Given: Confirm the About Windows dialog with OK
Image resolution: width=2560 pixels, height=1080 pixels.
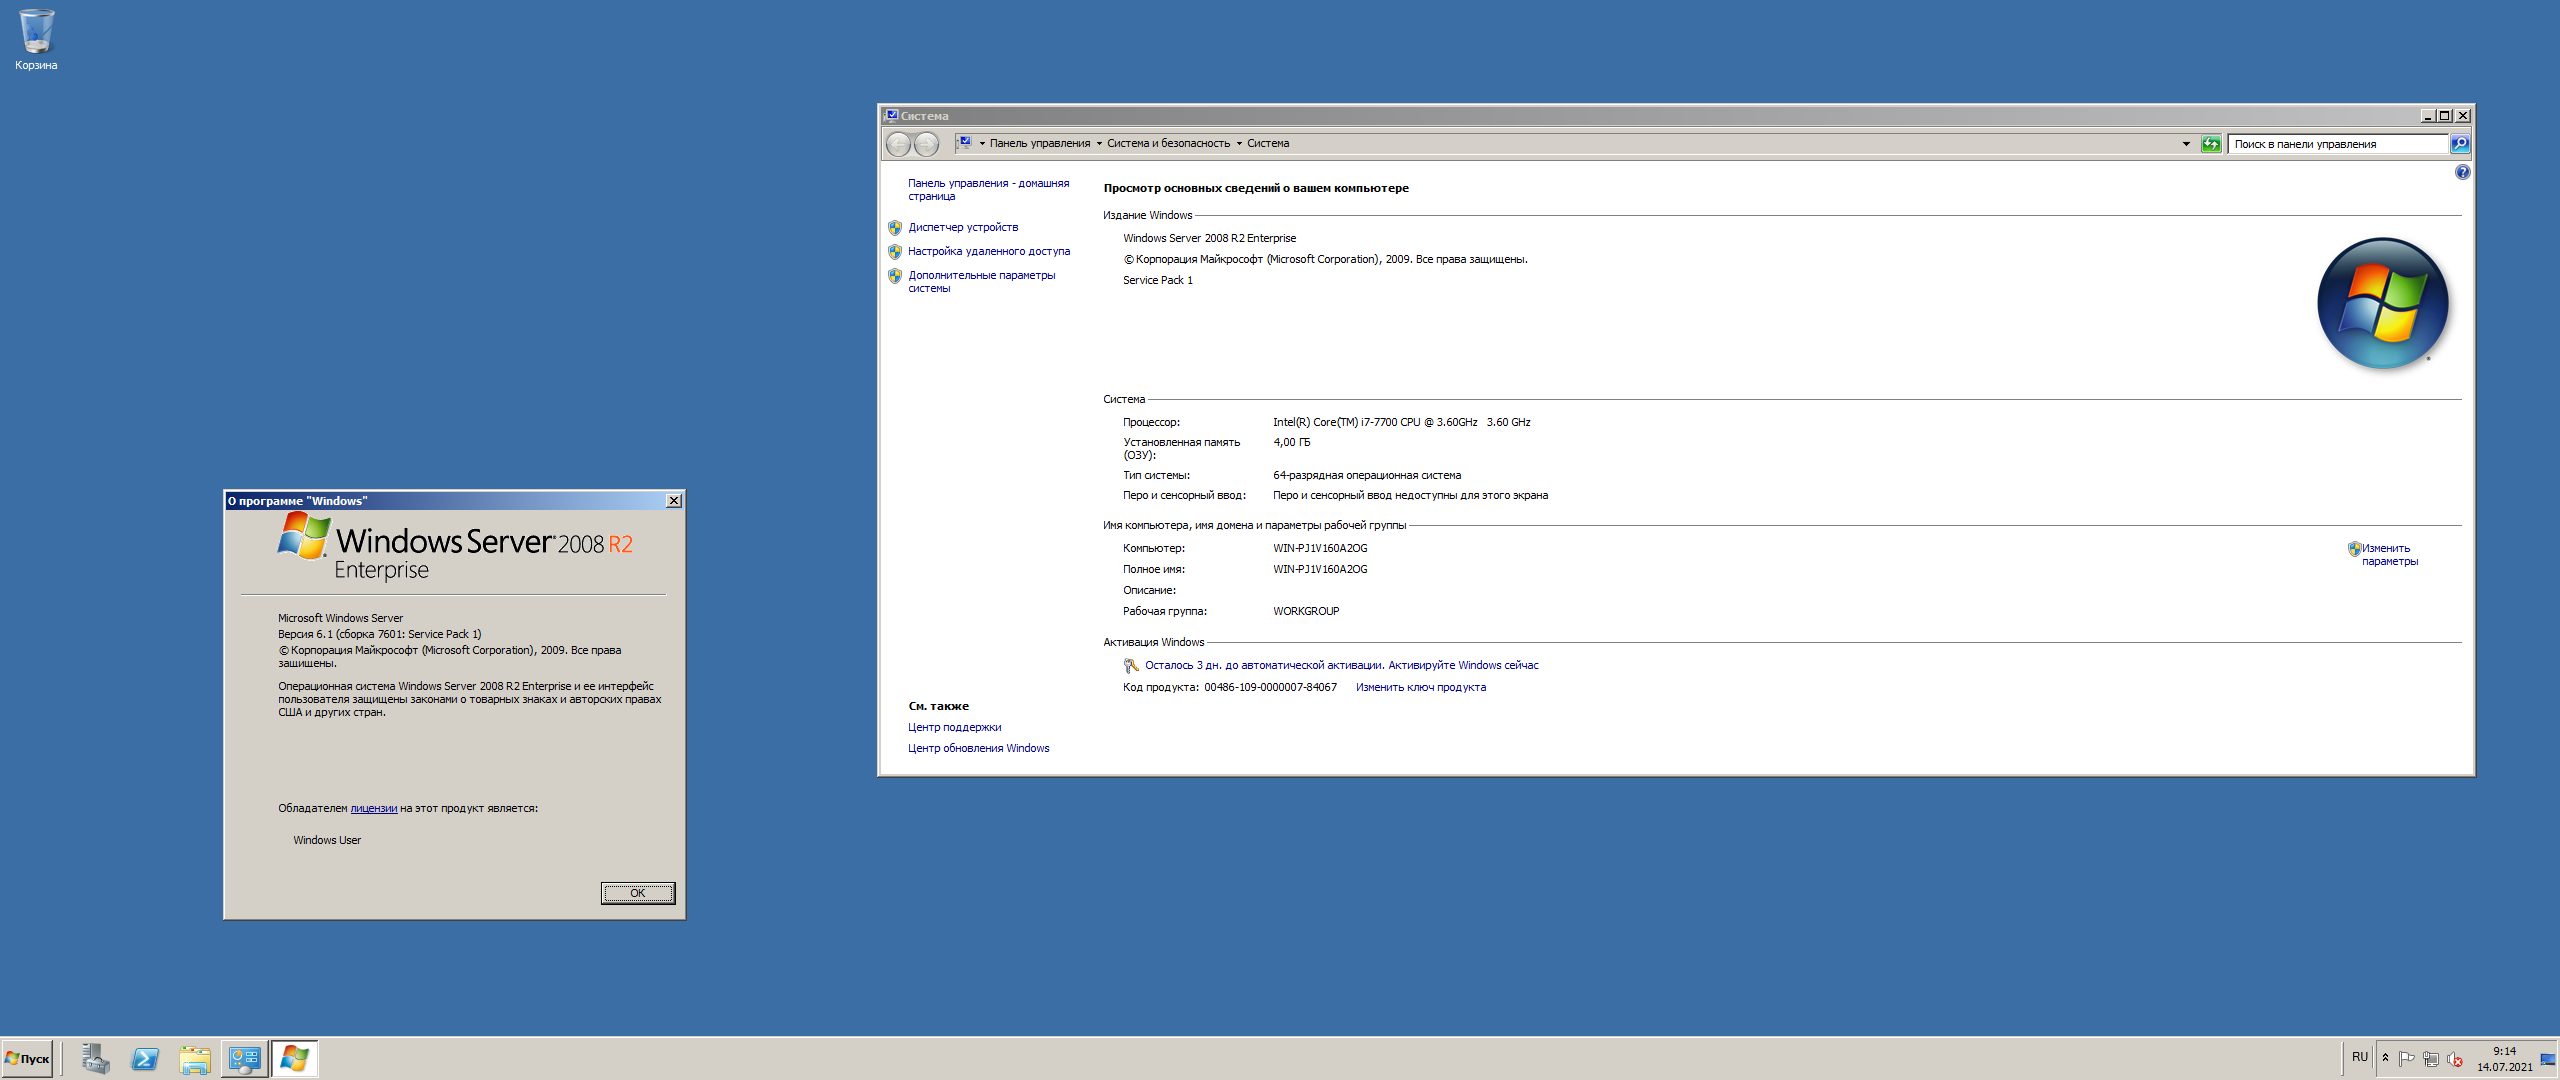Looking at the screenshot, I should pyautogui.click(x=638, y=893).
